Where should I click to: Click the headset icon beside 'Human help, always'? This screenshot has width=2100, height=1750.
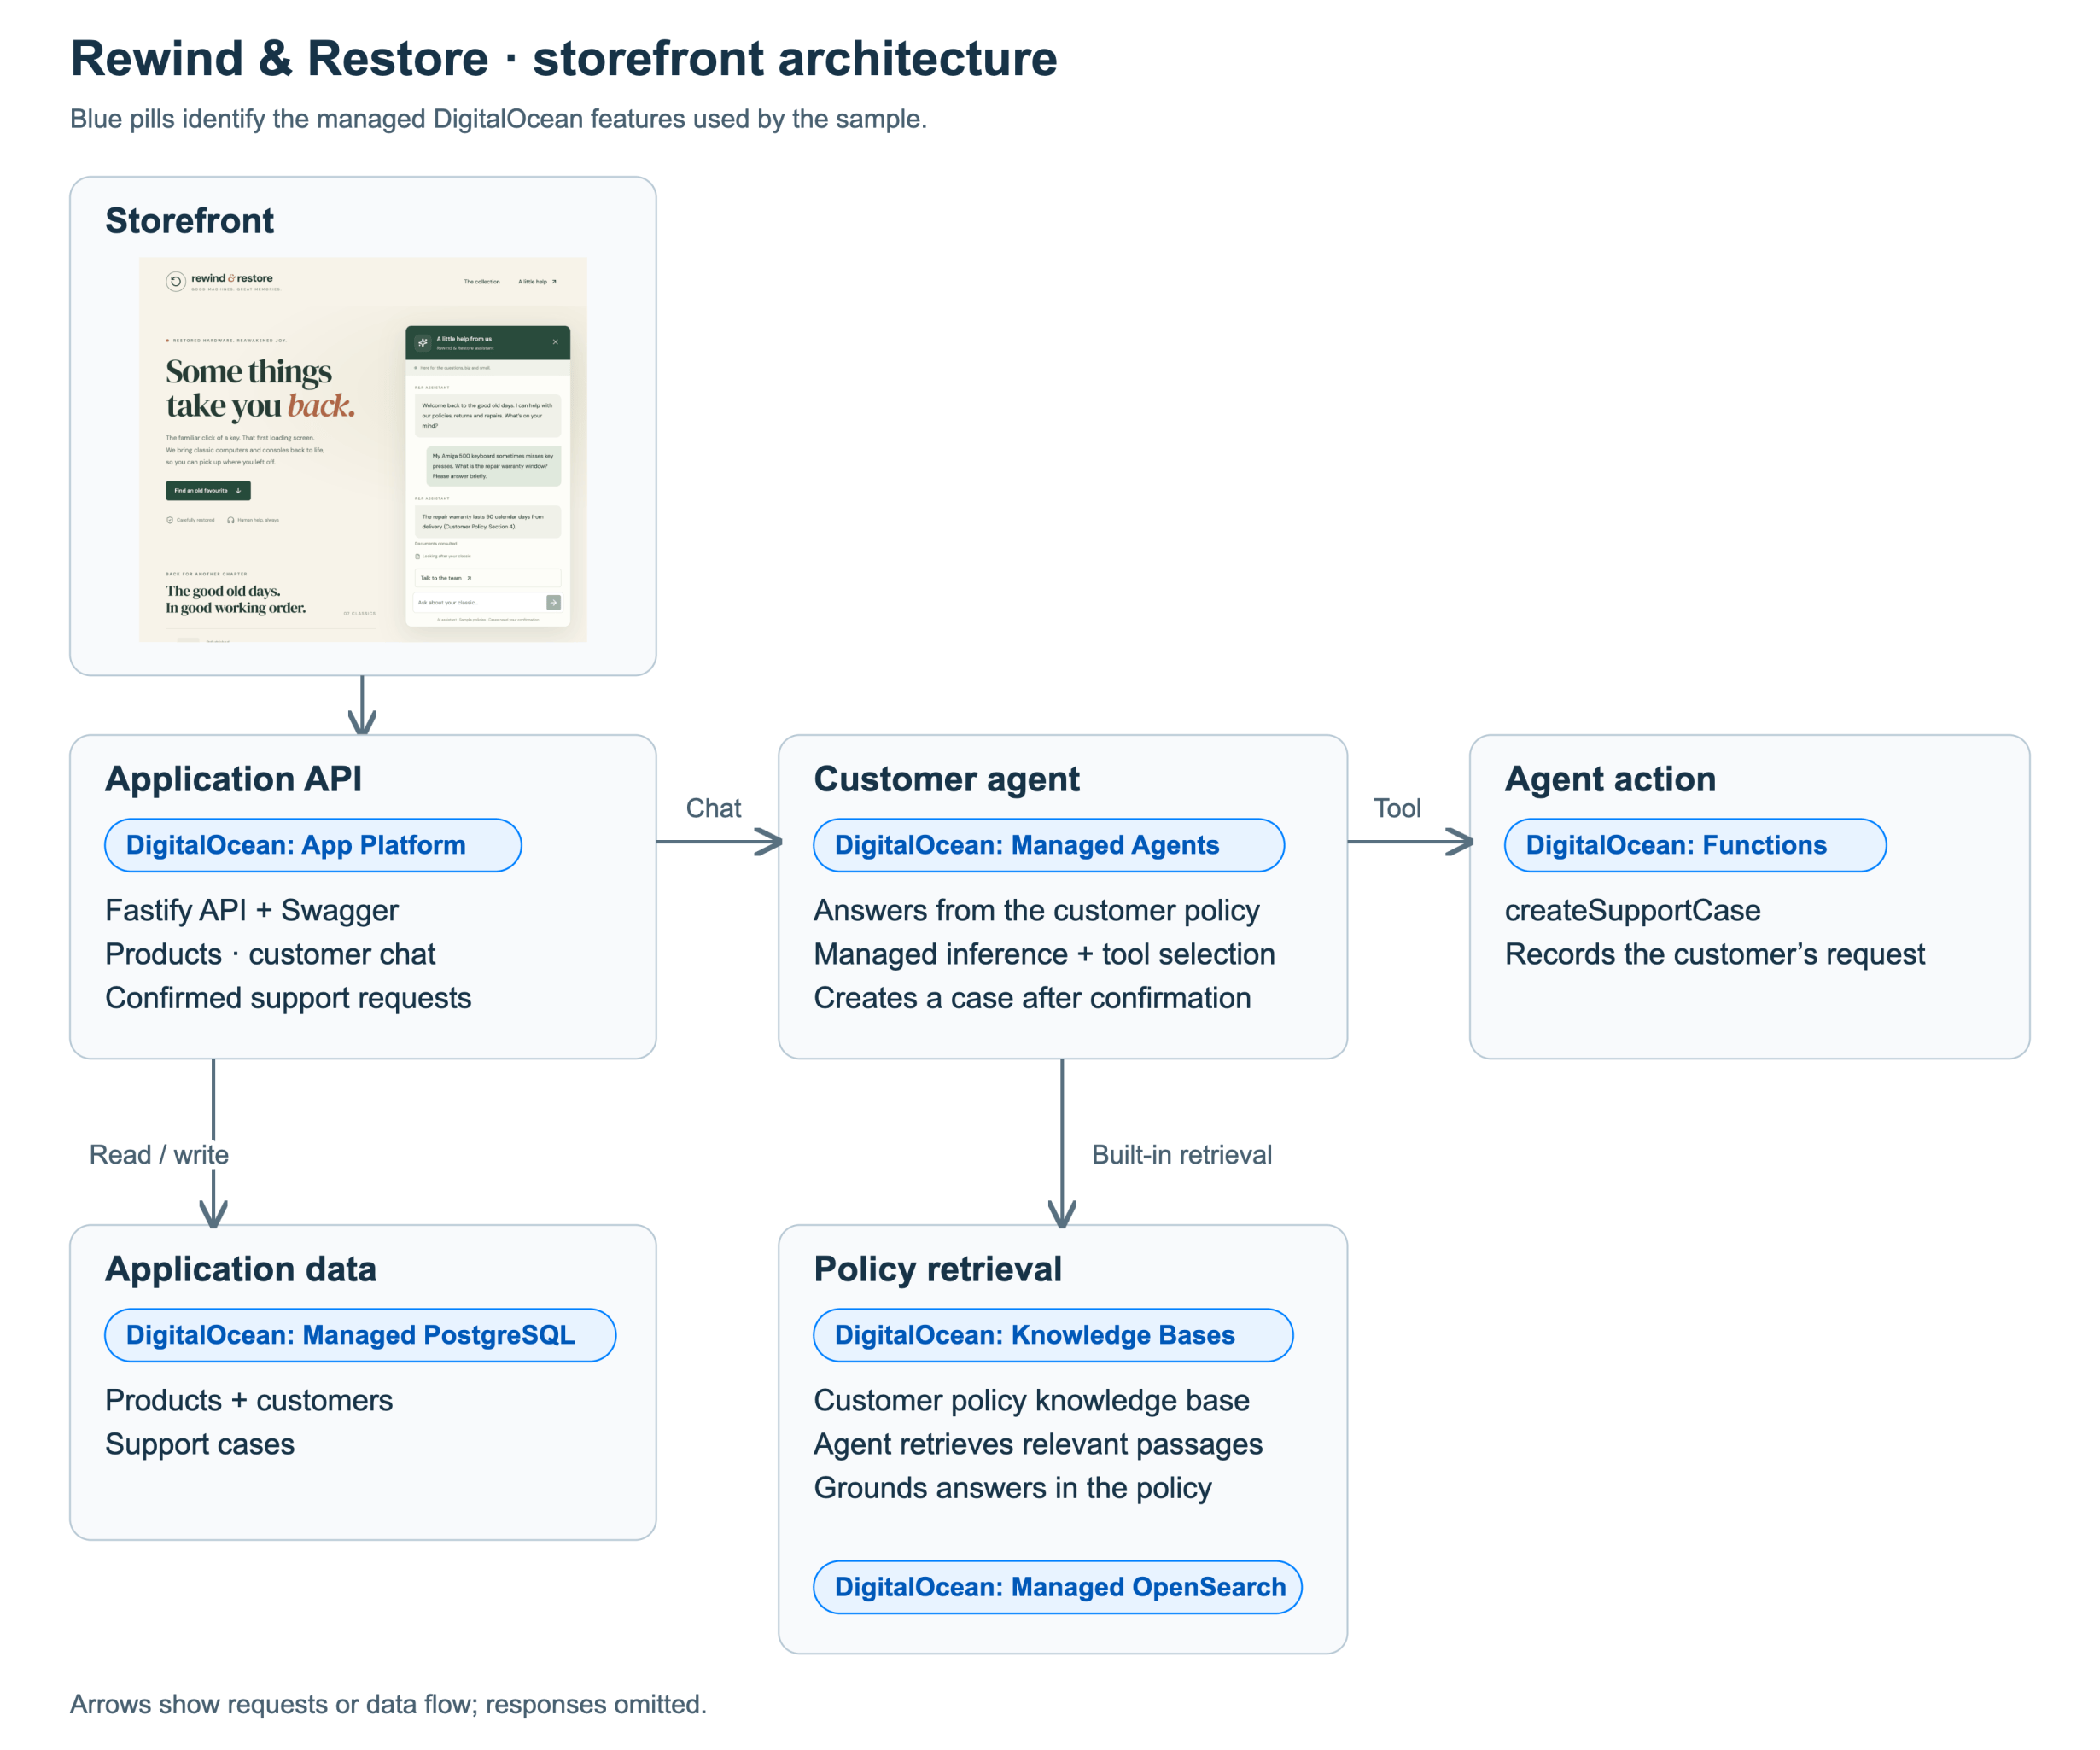click(231, 520)
